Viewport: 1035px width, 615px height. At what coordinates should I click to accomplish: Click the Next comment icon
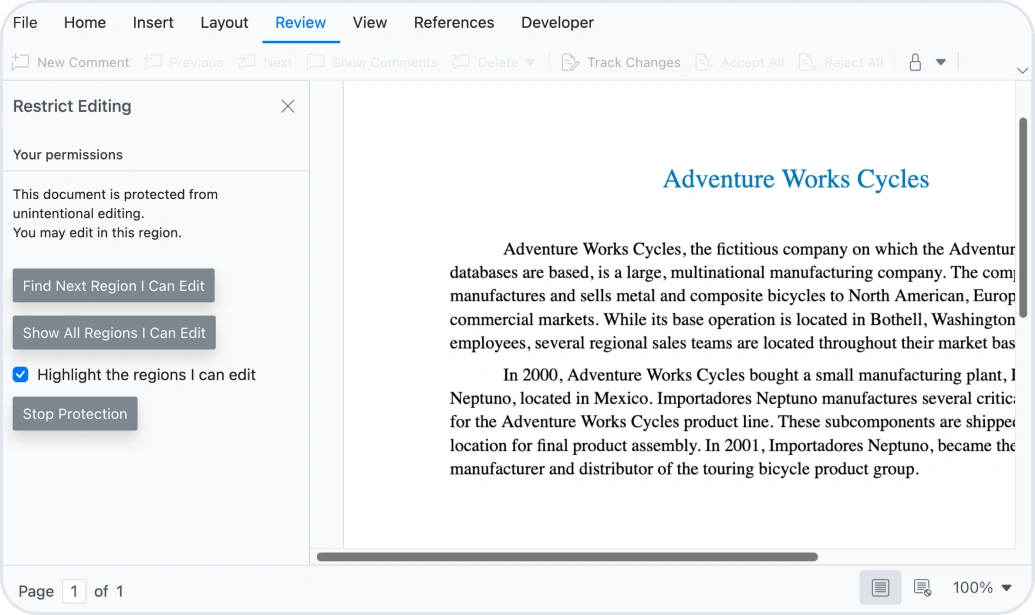coord(247,62)
